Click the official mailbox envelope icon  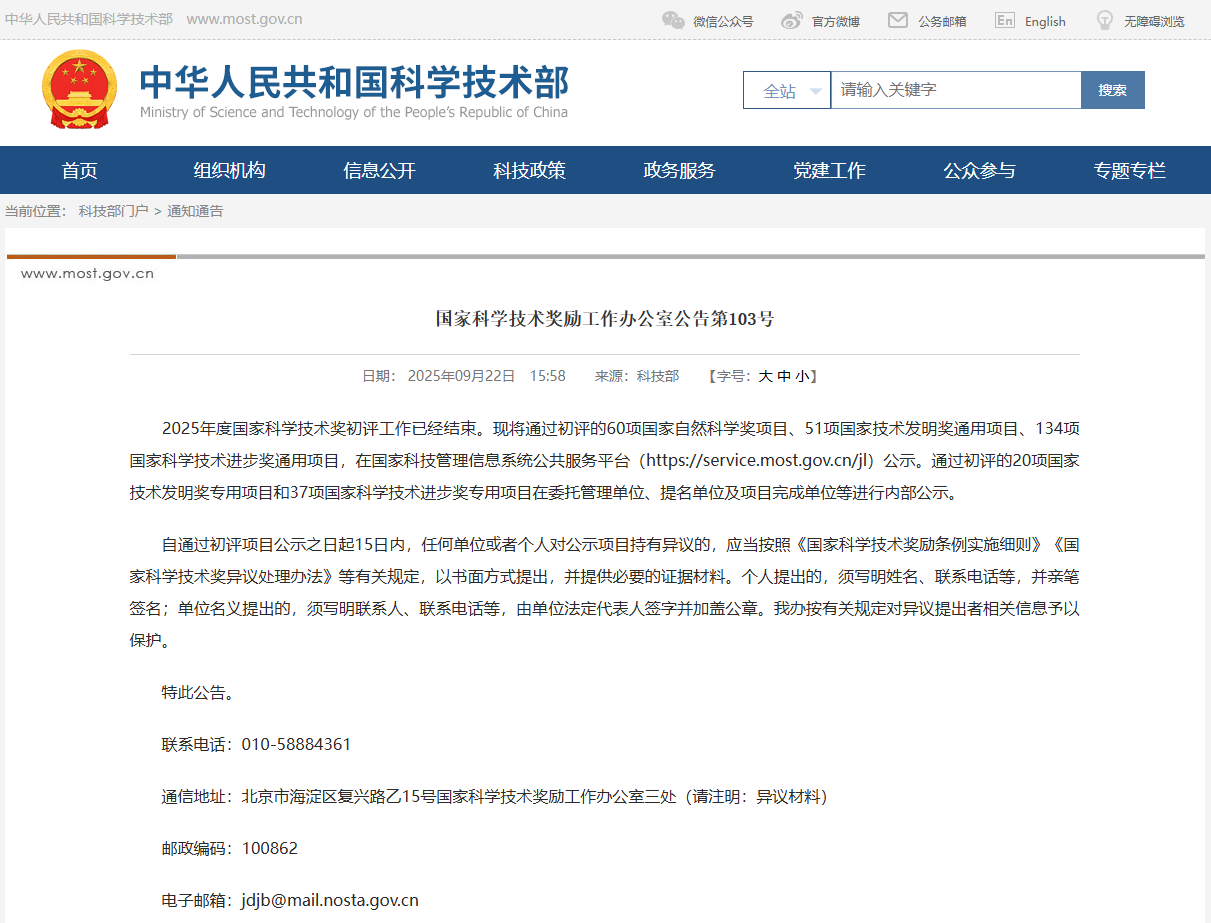898,20
